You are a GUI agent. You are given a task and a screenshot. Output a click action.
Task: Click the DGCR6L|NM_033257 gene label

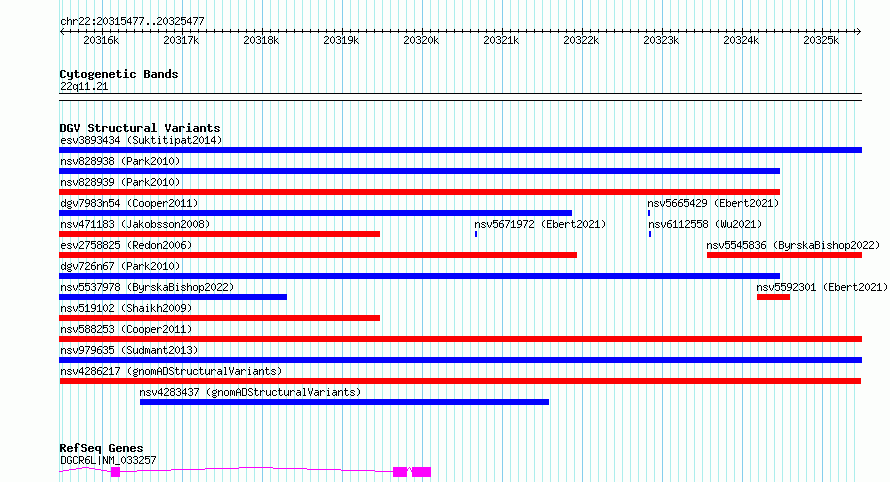pyautogui.click(x=108, y=460)
